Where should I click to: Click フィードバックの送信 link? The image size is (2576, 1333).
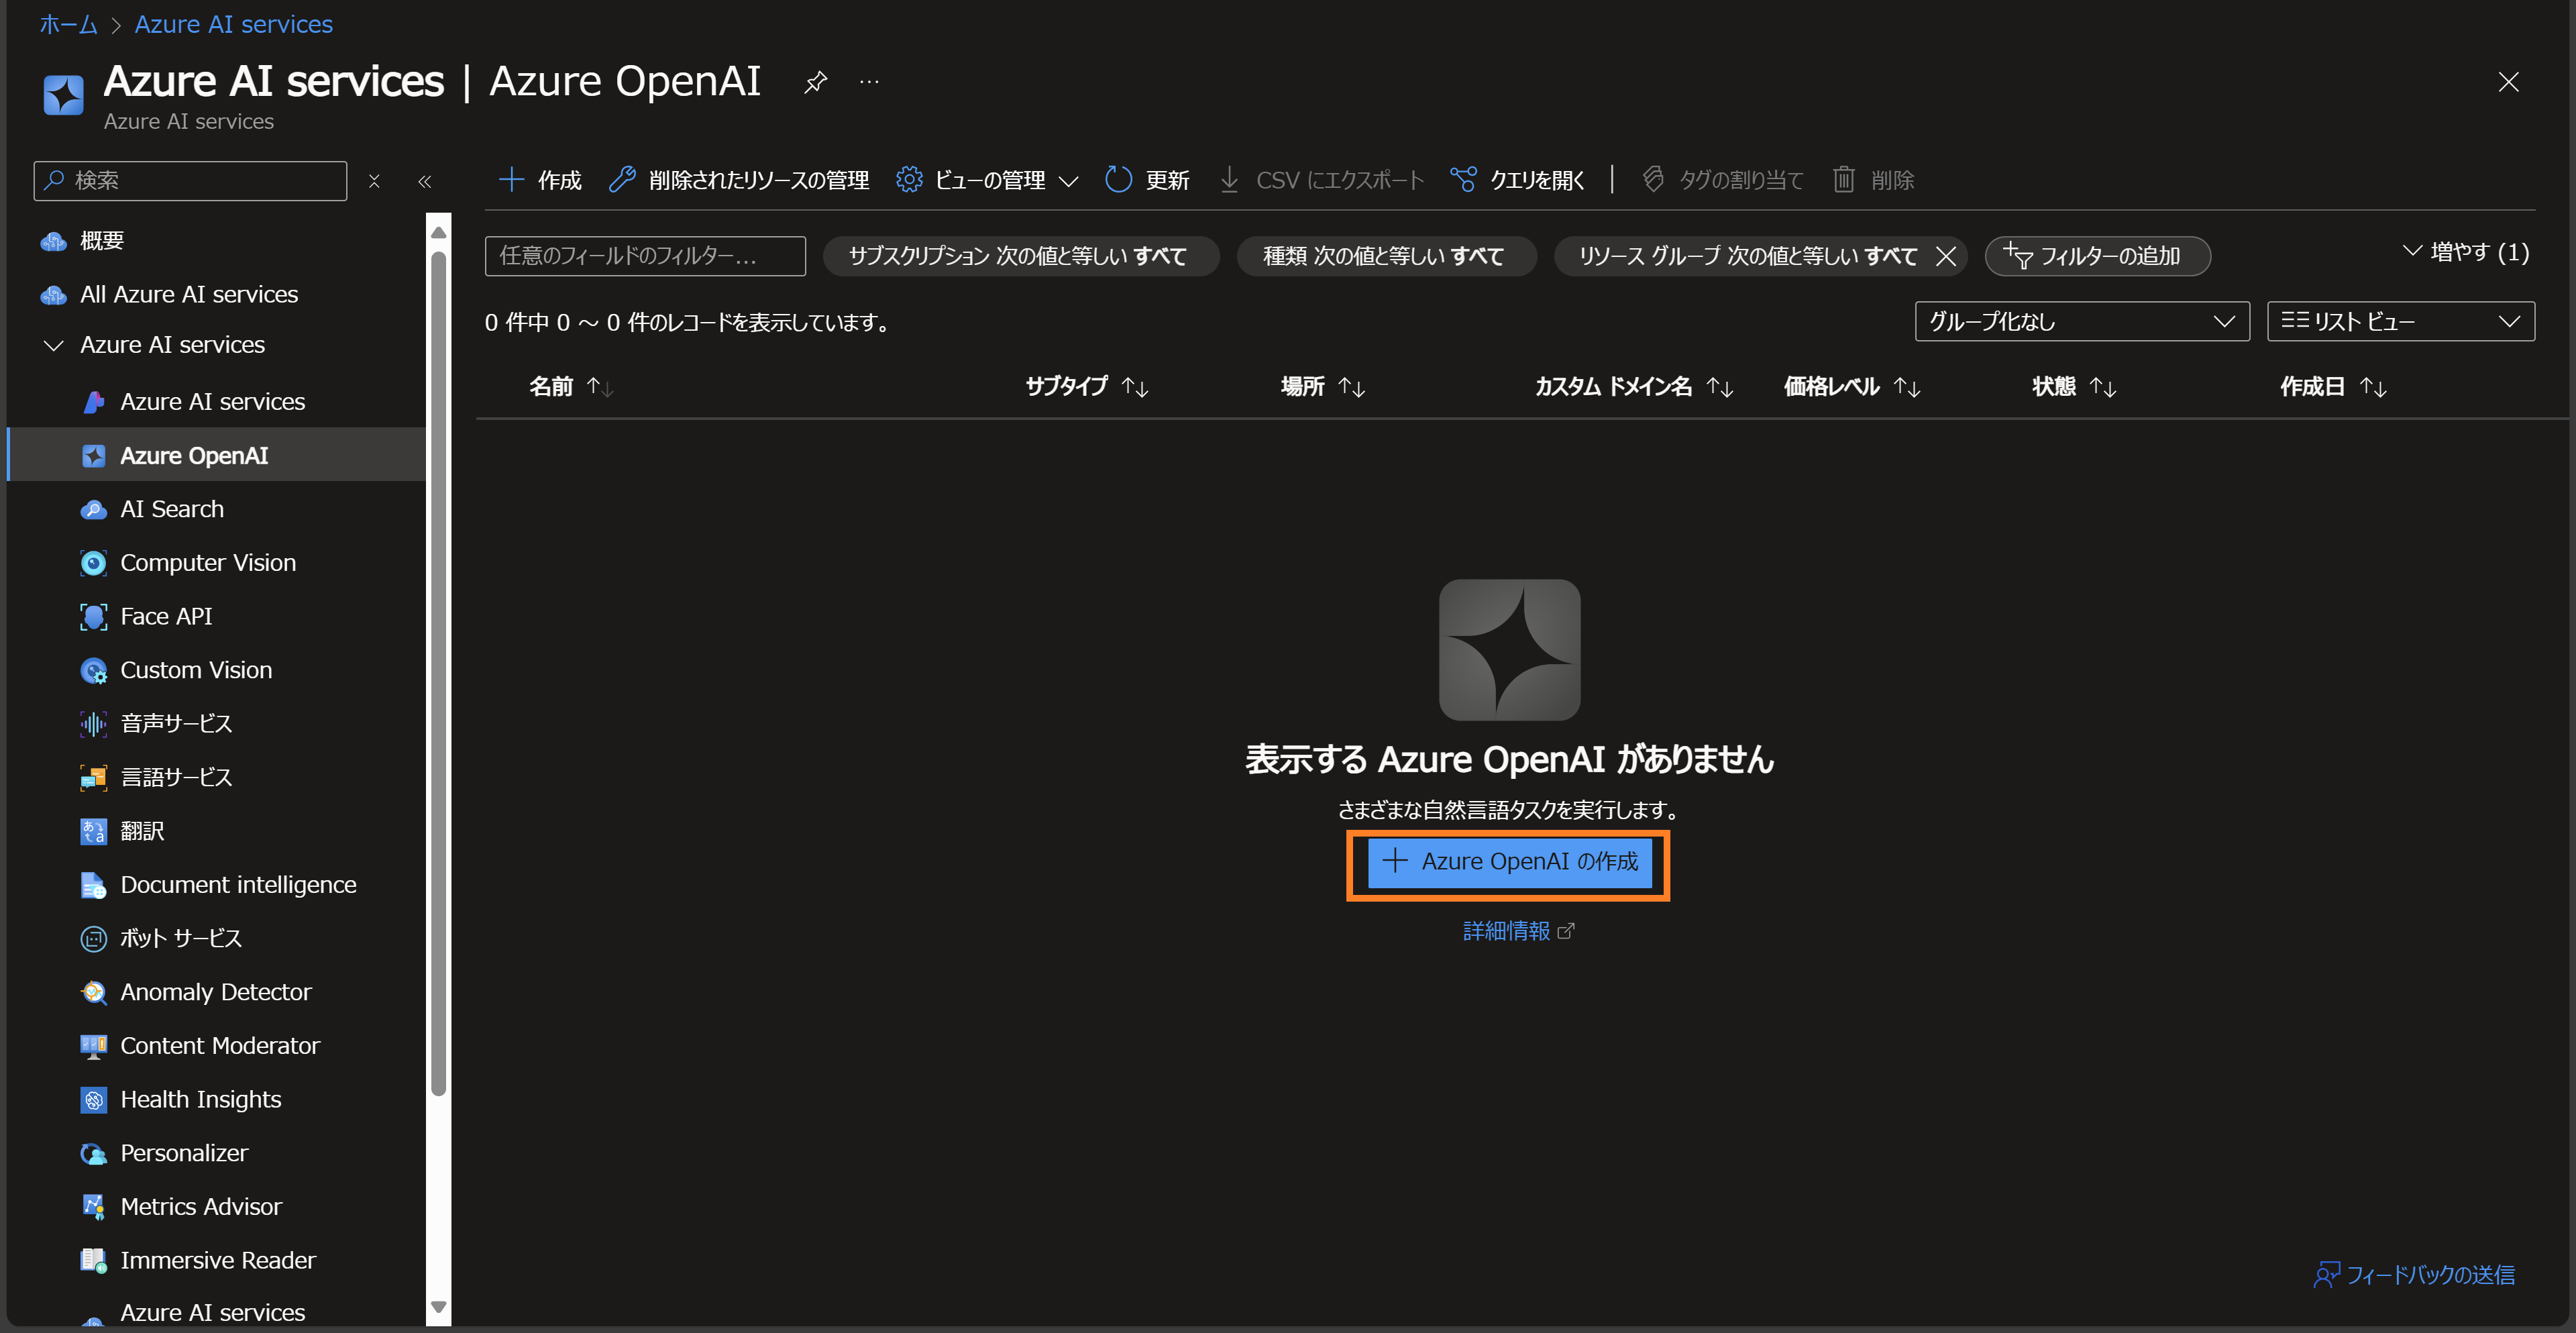tap(2414, 1275)
